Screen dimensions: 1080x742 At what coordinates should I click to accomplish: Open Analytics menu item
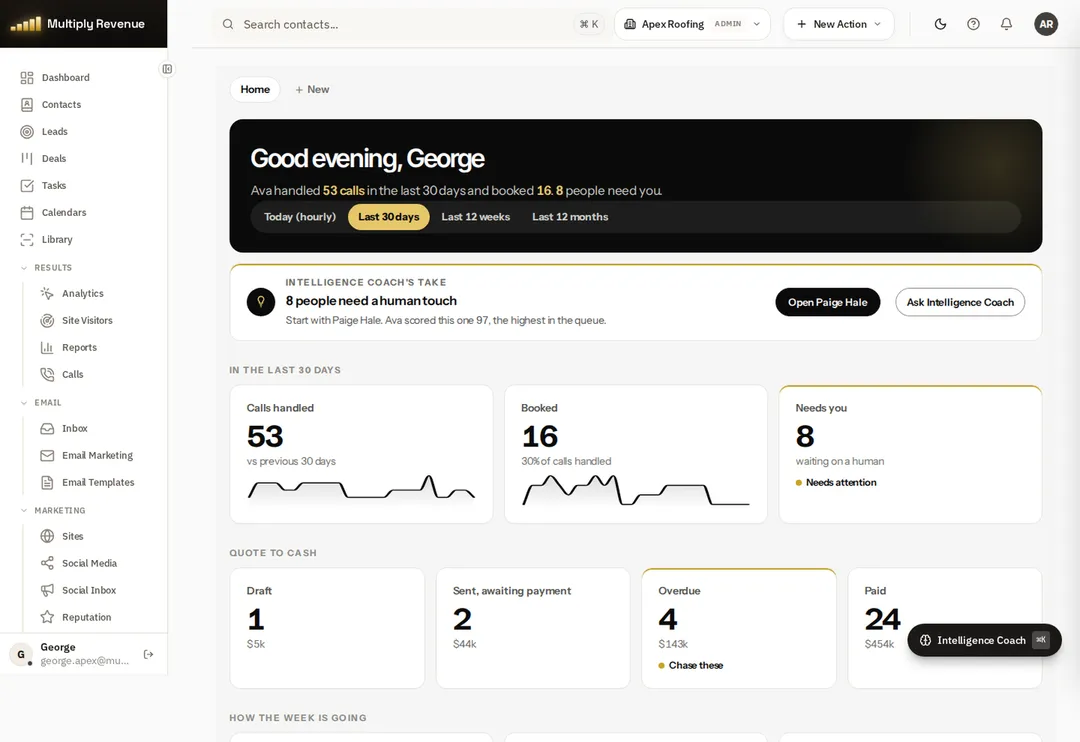[83, 293]
